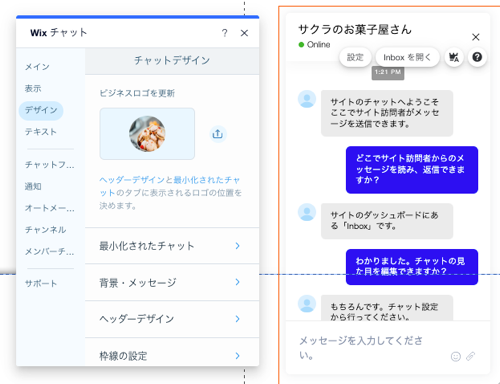
Task: Open the help icon above chat widget
Action: point(477,57)
